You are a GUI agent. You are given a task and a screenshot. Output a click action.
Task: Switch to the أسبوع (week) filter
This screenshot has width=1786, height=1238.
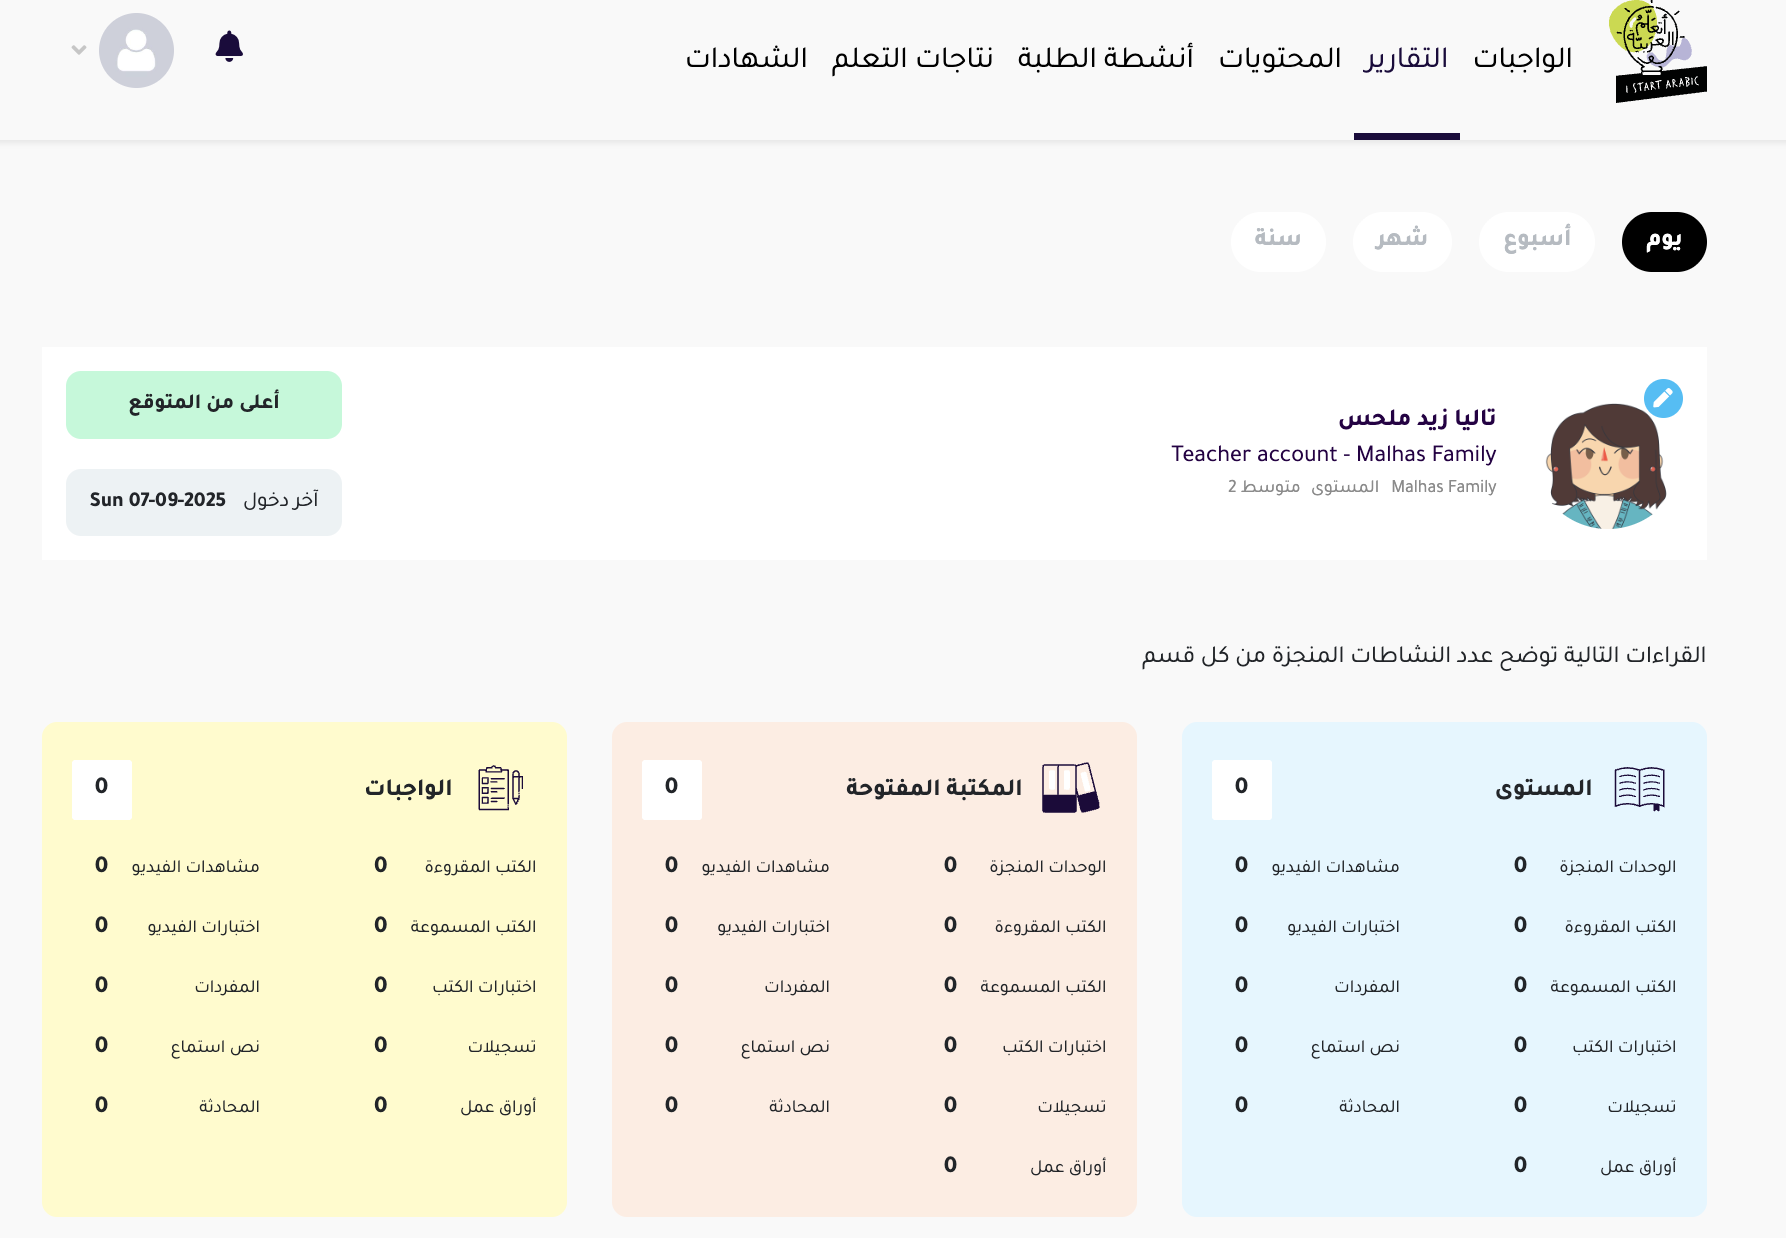pos(1536,241)
